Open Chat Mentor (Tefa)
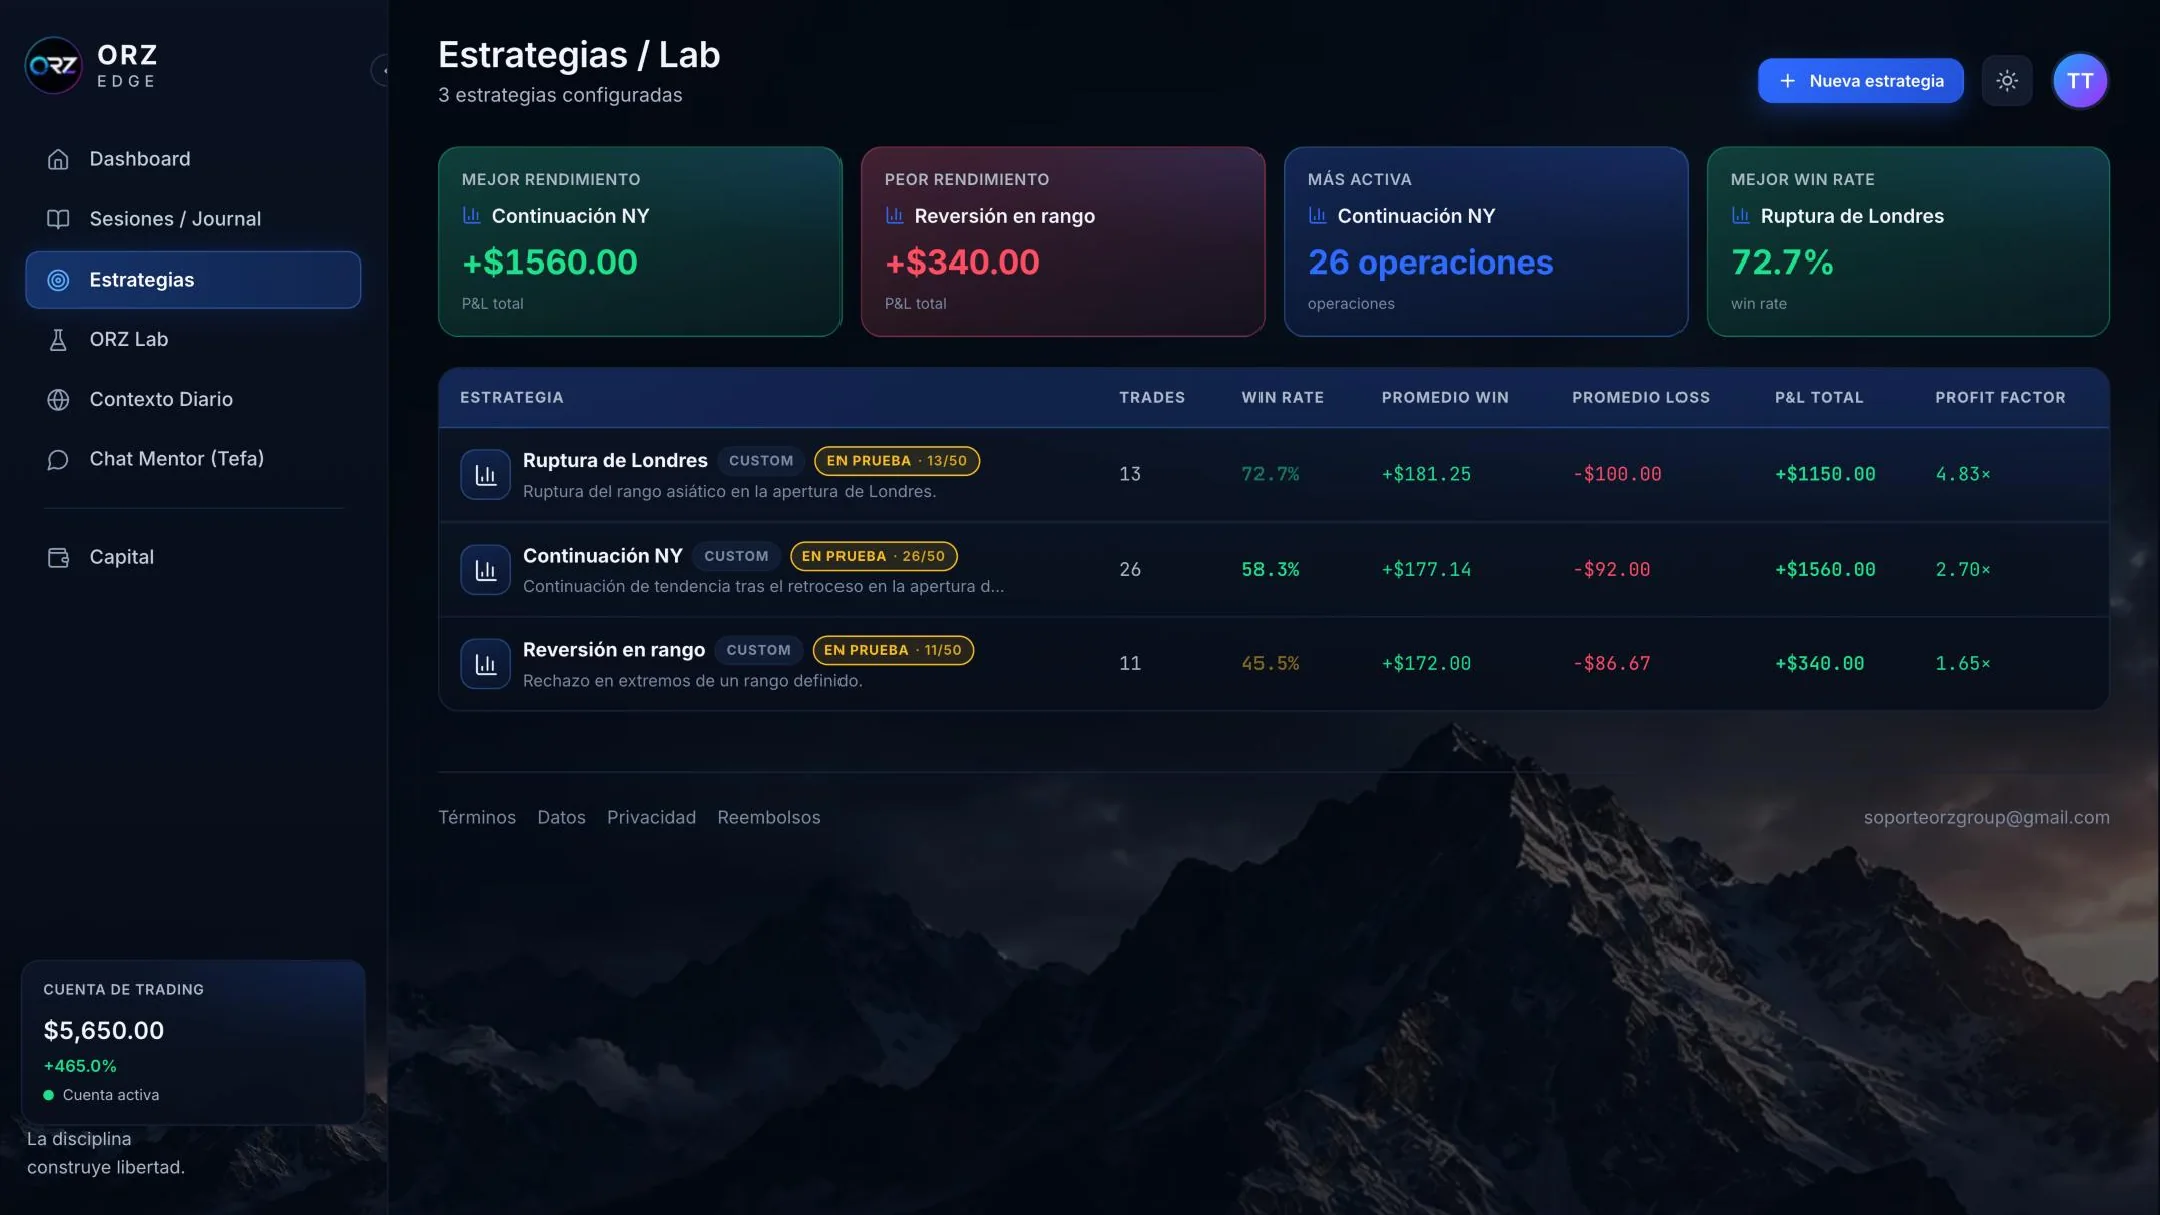 click(193, 459)
